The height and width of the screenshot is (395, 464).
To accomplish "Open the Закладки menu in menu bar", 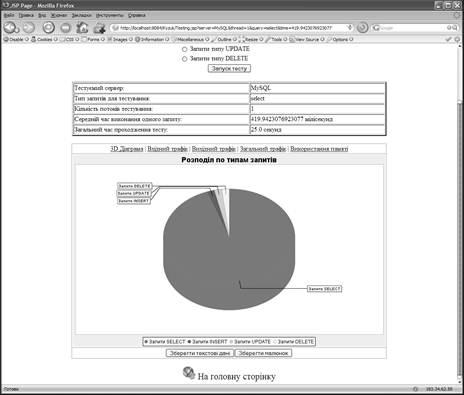I will (81, 15).
